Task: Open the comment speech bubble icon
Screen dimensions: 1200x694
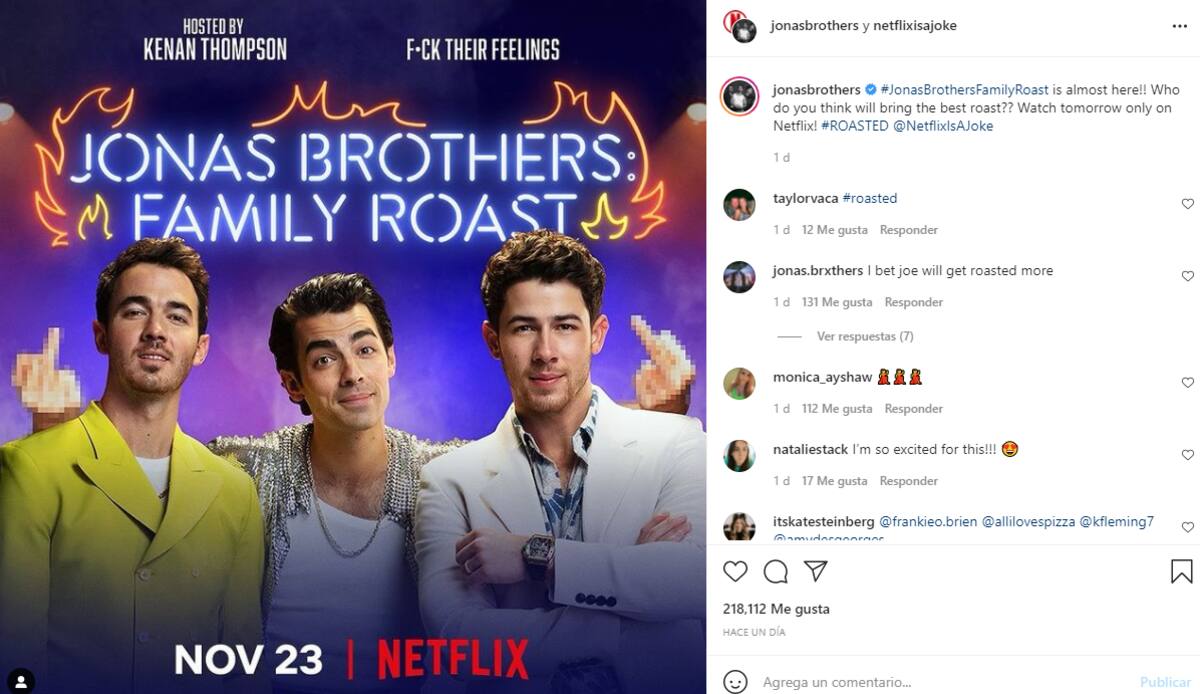Action: point(775,571)
